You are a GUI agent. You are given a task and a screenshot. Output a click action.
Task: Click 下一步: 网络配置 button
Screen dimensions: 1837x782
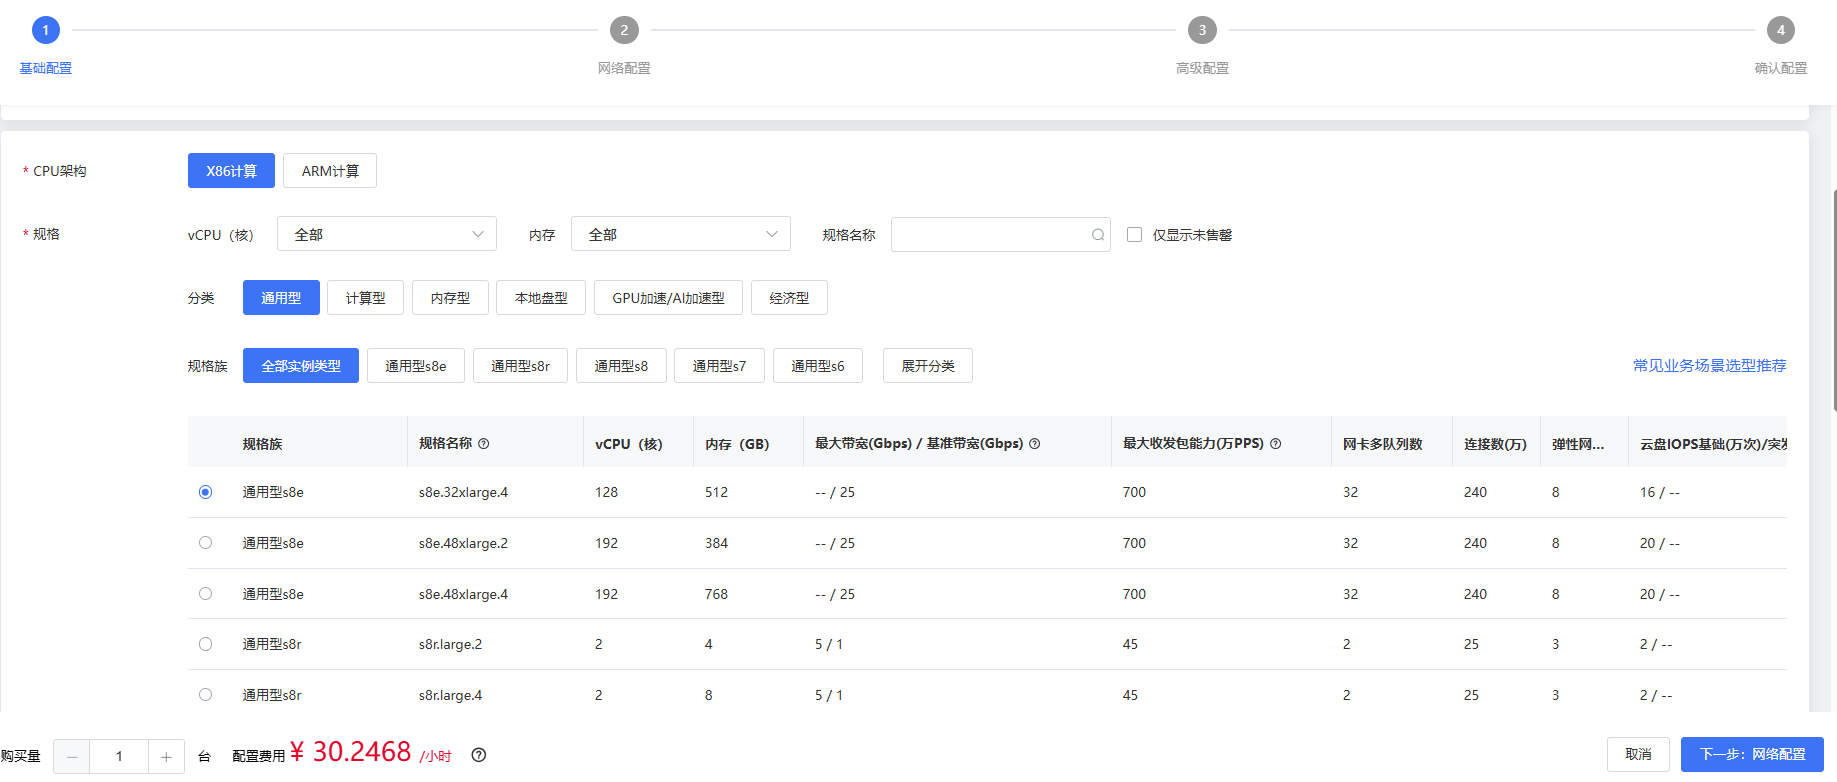pos(1751,754)
